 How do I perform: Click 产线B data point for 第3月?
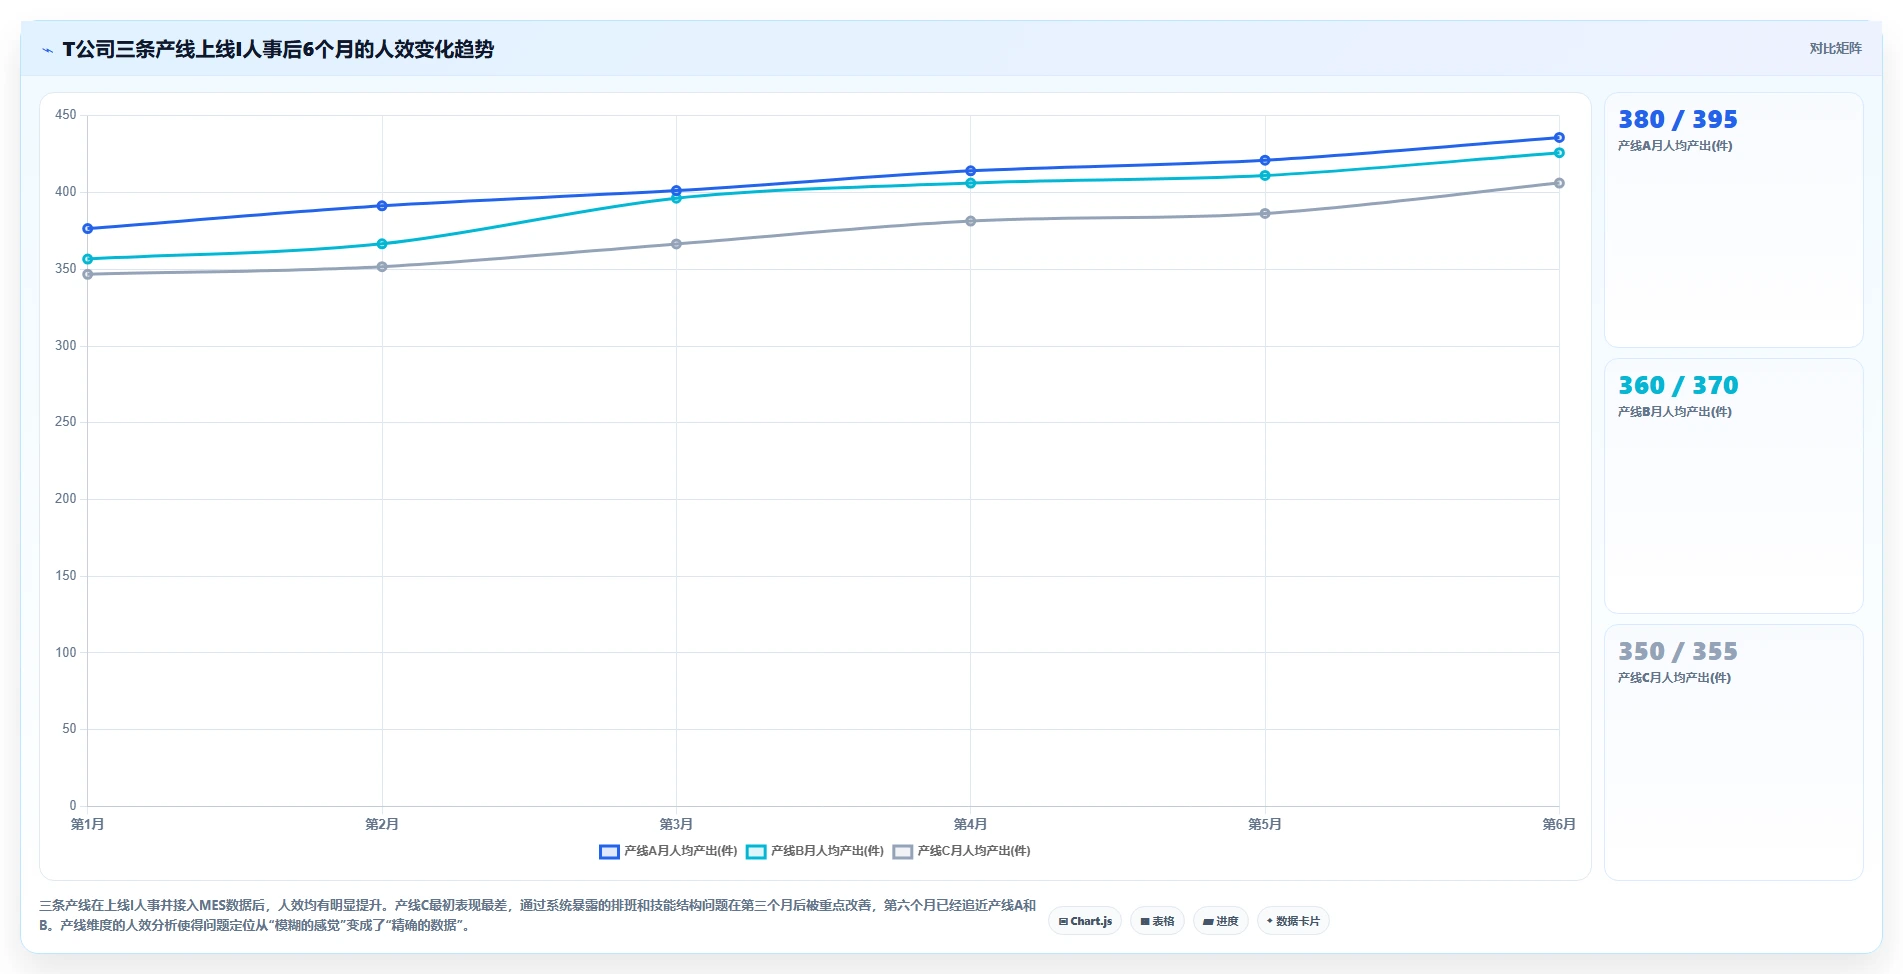[676, 198]
